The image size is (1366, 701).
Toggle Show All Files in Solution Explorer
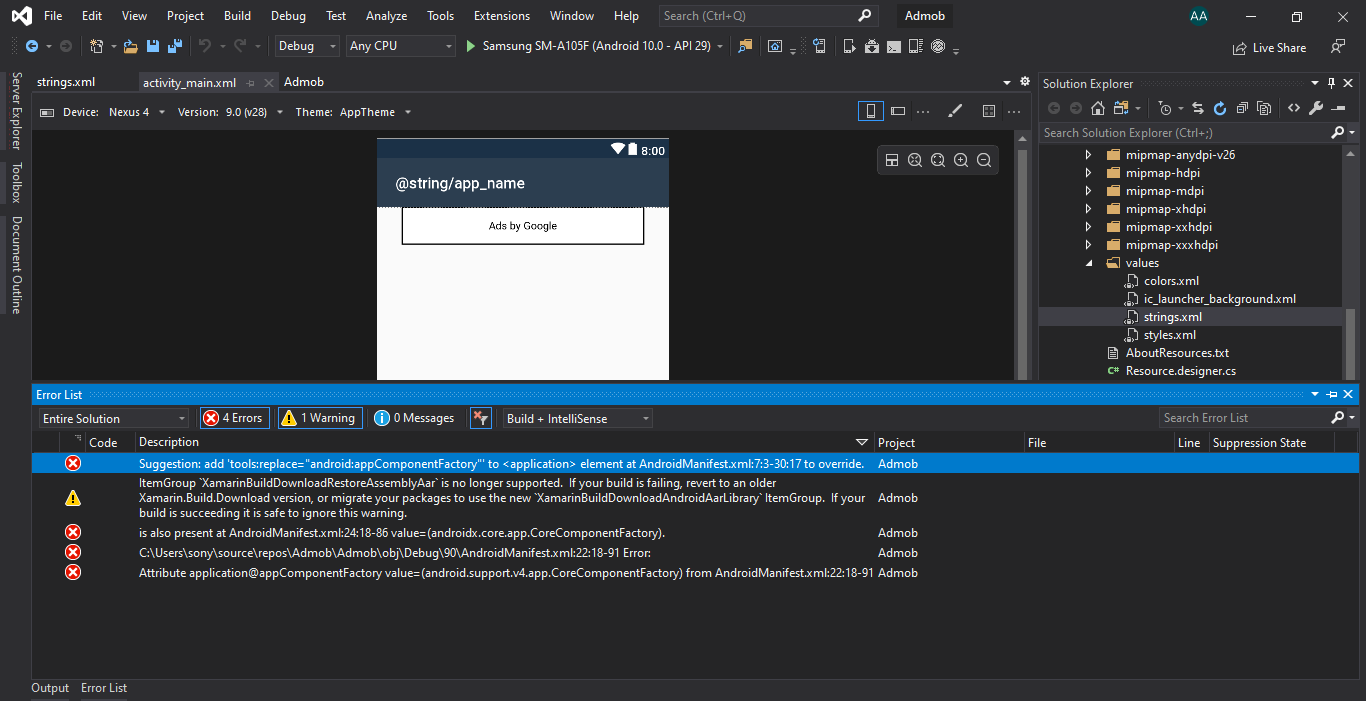(x=1264, y=108)
